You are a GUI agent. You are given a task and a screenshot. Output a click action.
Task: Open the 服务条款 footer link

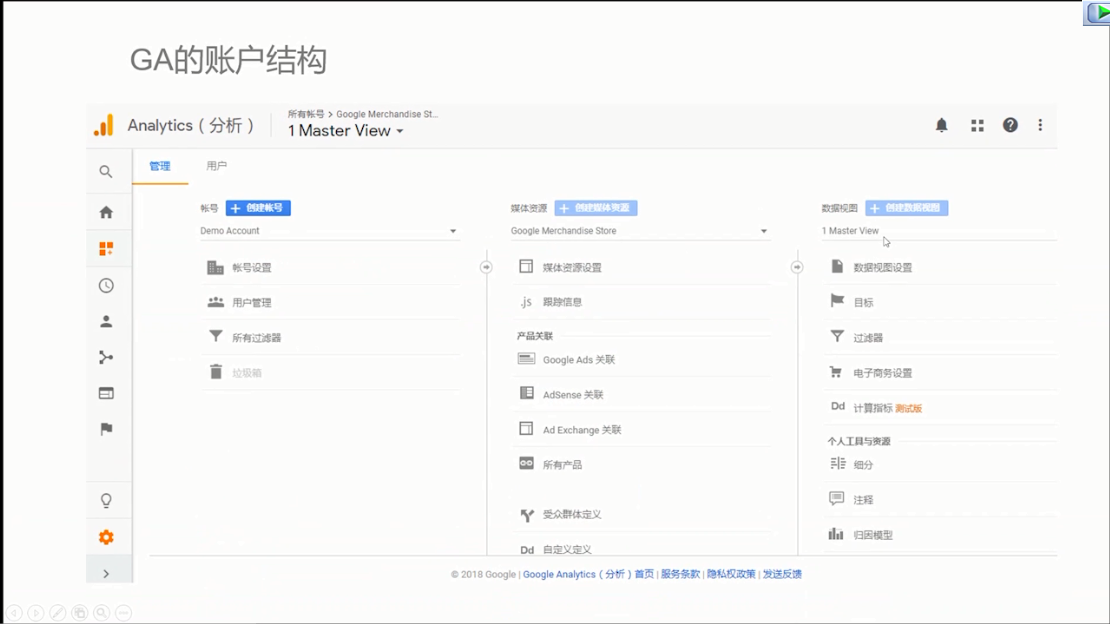coord(680,574)
